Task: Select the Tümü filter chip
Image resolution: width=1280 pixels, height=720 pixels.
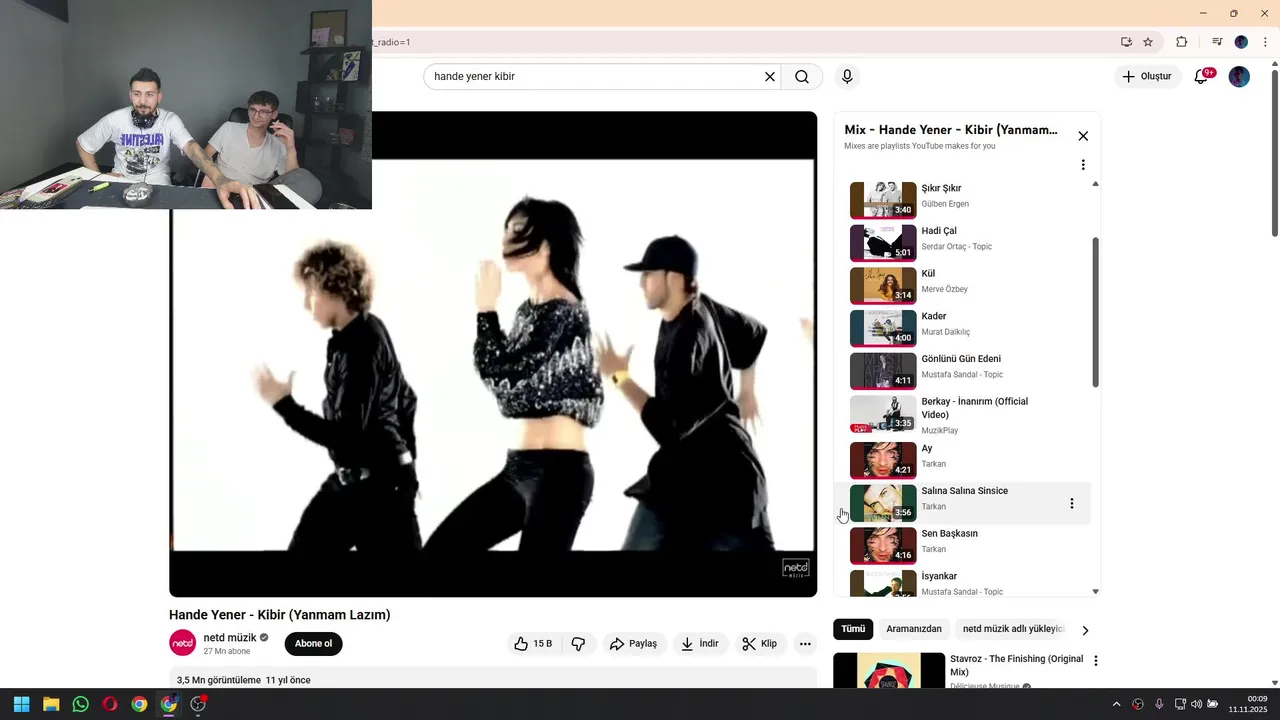Action: coord(853,629)
